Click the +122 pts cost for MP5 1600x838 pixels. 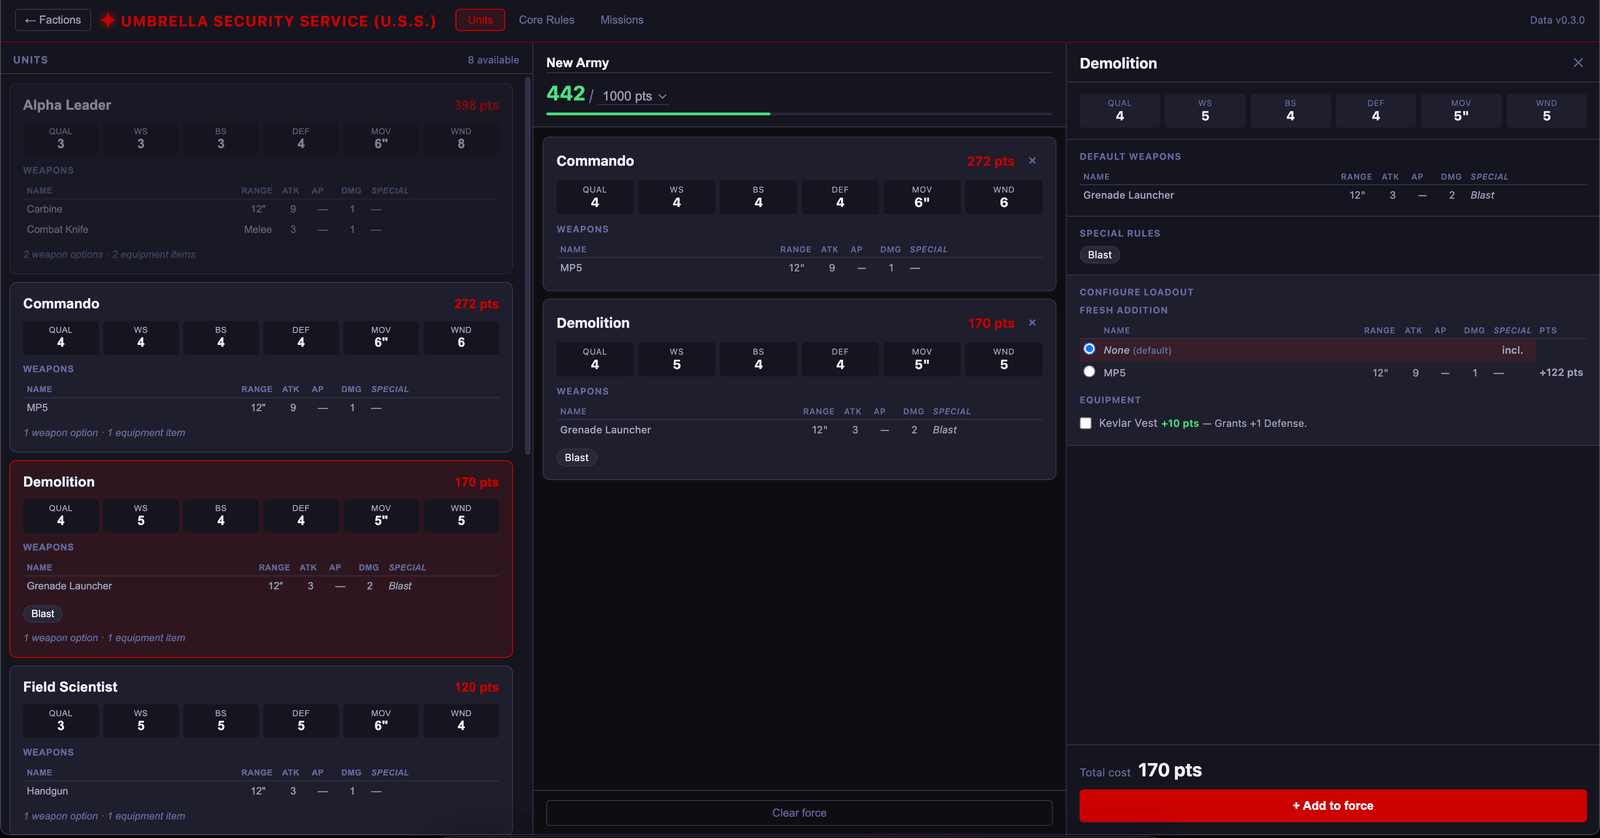[x=1561, y=372]
